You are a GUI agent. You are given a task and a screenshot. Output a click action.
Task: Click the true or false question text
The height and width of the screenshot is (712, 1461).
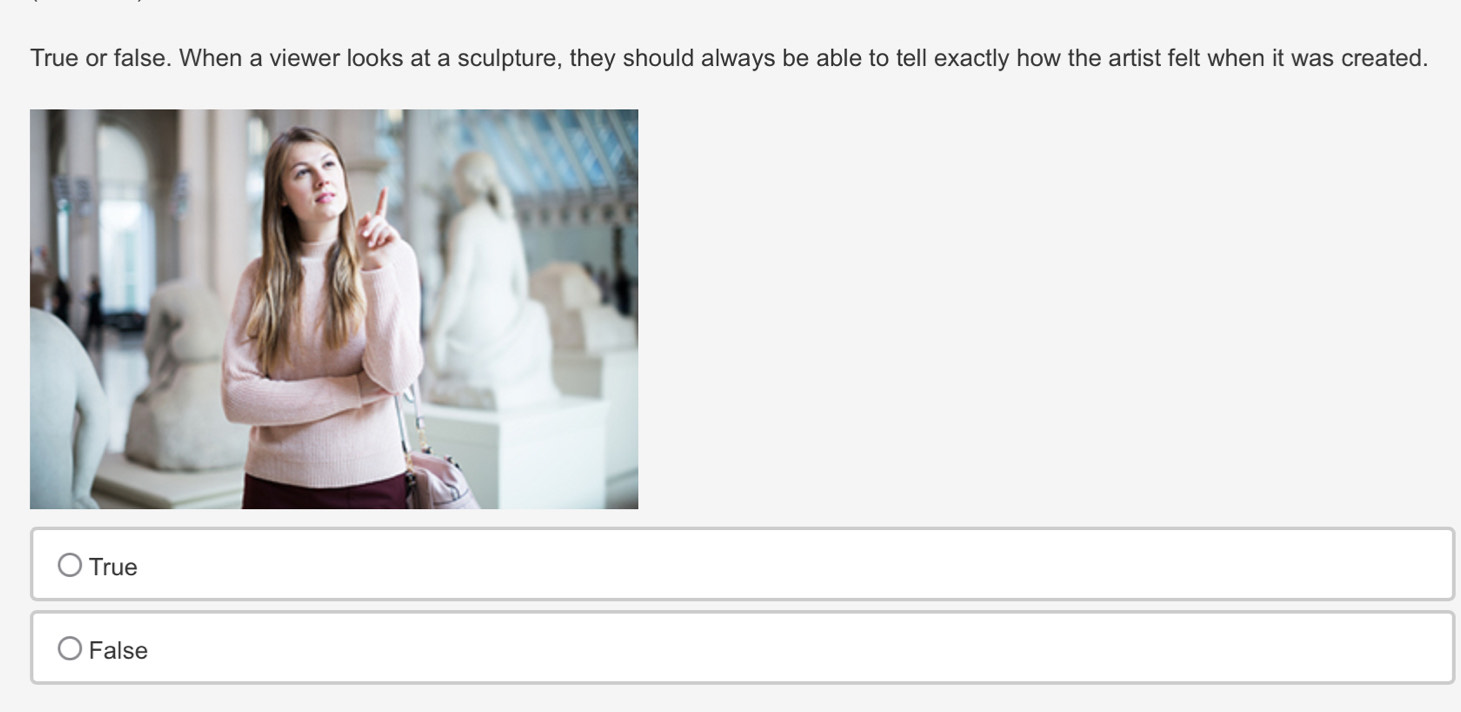coord(729,58)
